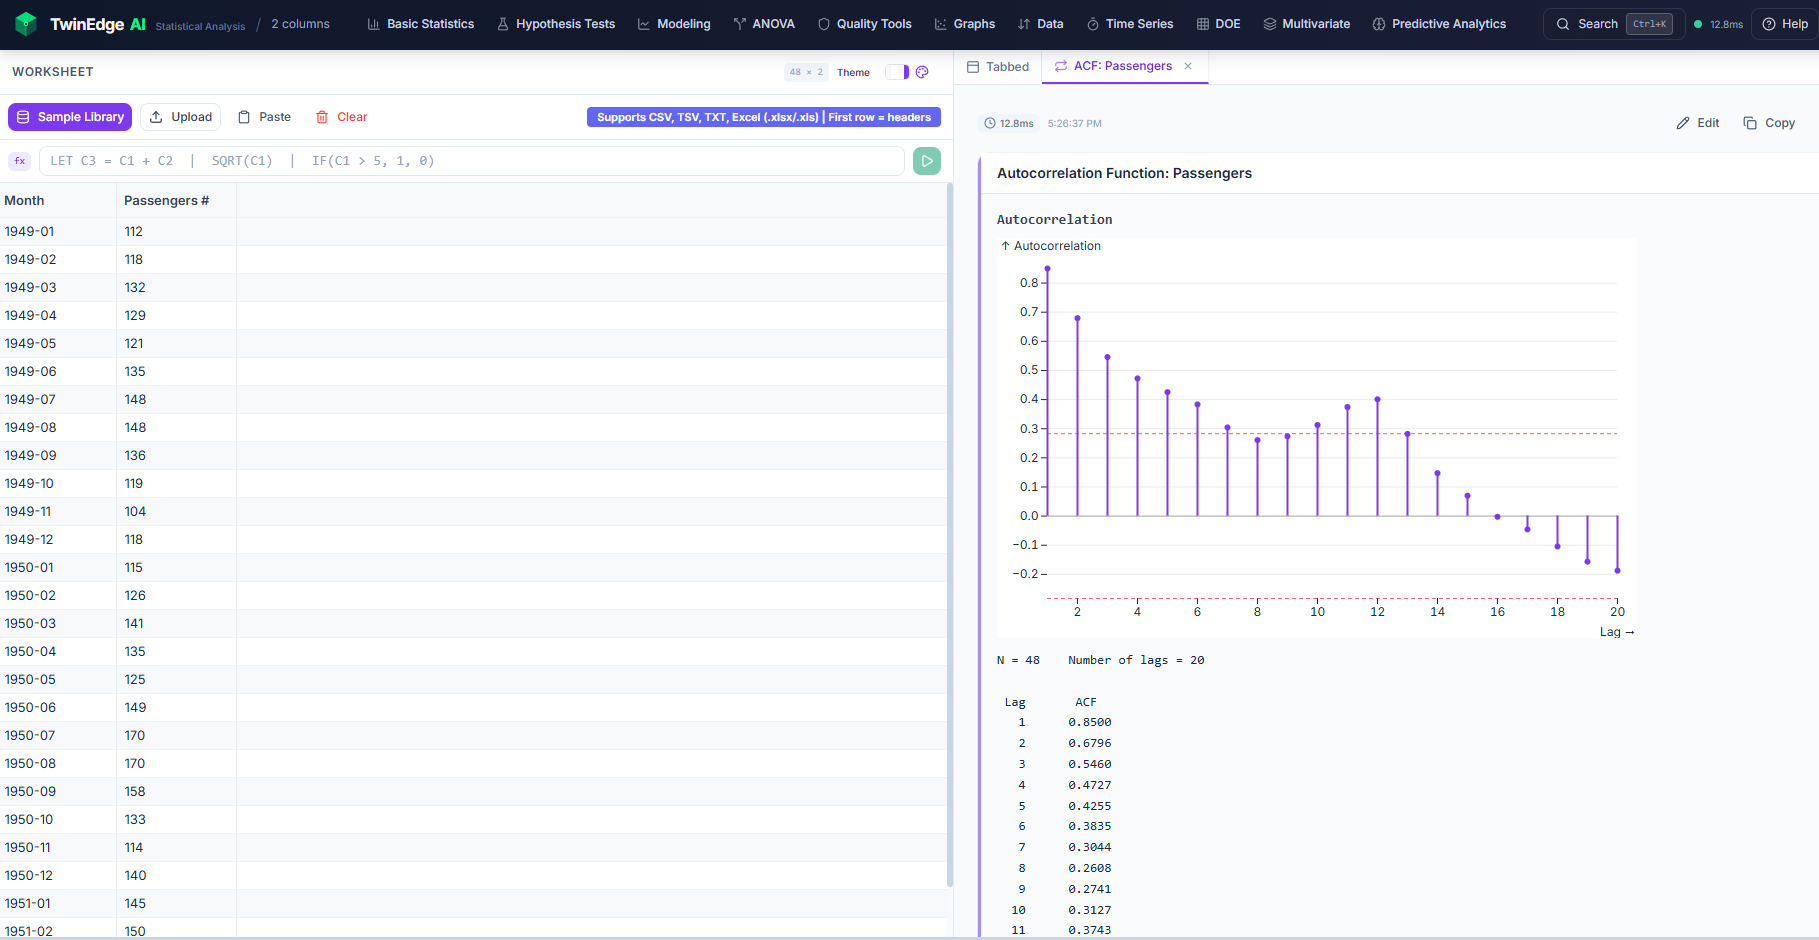The width and height of the screenshot is (1819, 940).
Task: Click the Clear trash icon
Action: [x=322, y=117]
